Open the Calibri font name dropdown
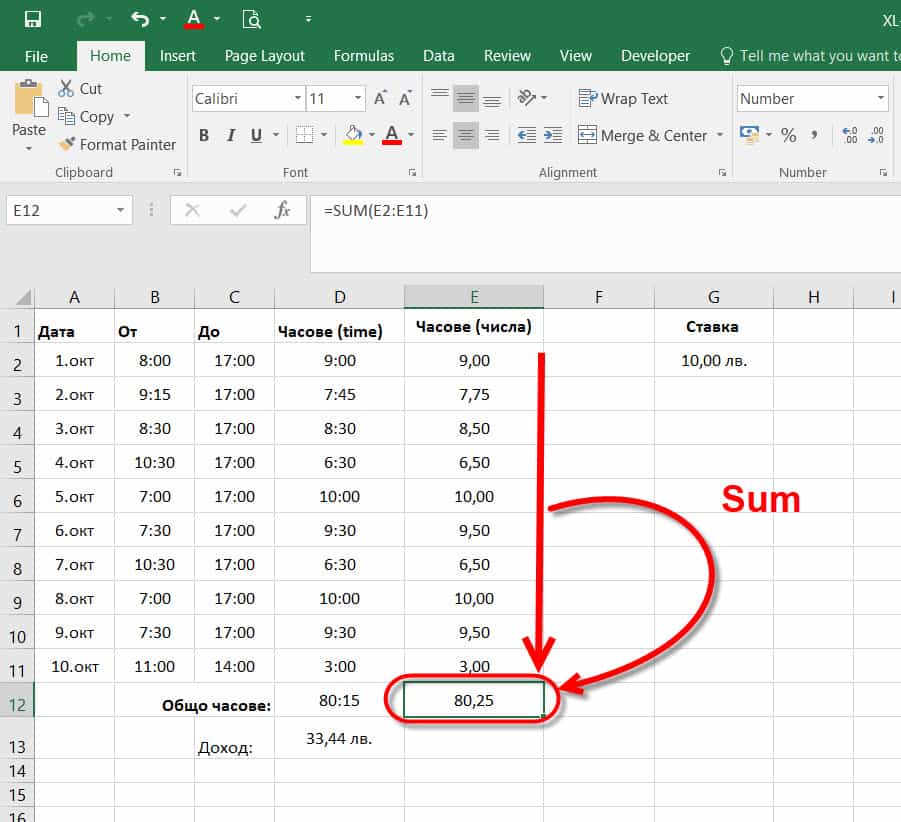901x822 pixels. coord(298,98)
